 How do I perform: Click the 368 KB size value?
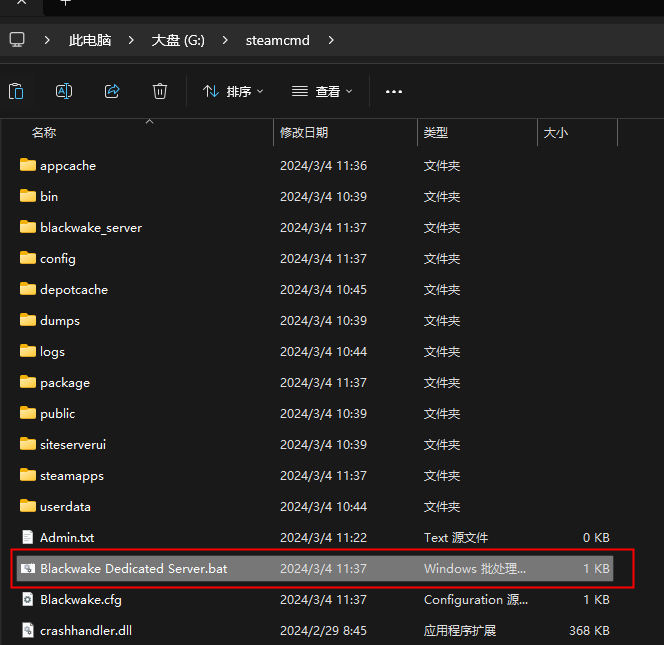point(589,631)
